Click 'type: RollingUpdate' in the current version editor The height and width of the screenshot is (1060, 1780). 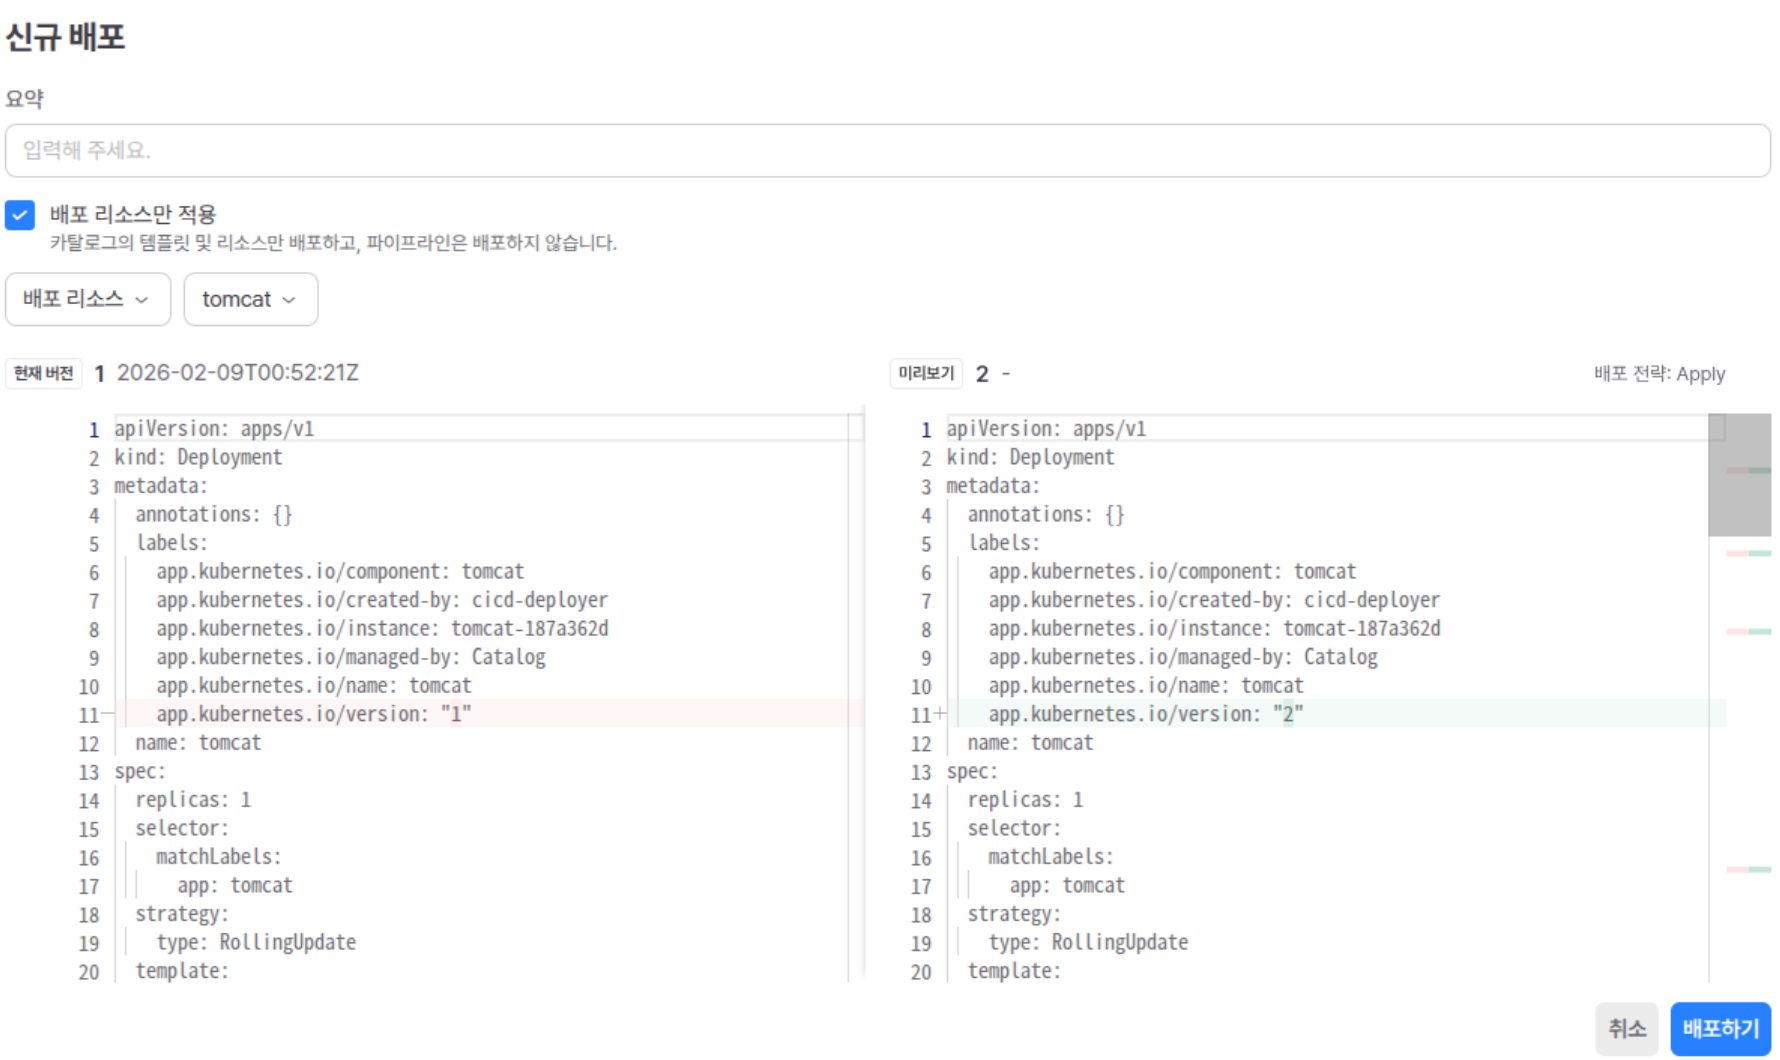click(x=256, y=943)
